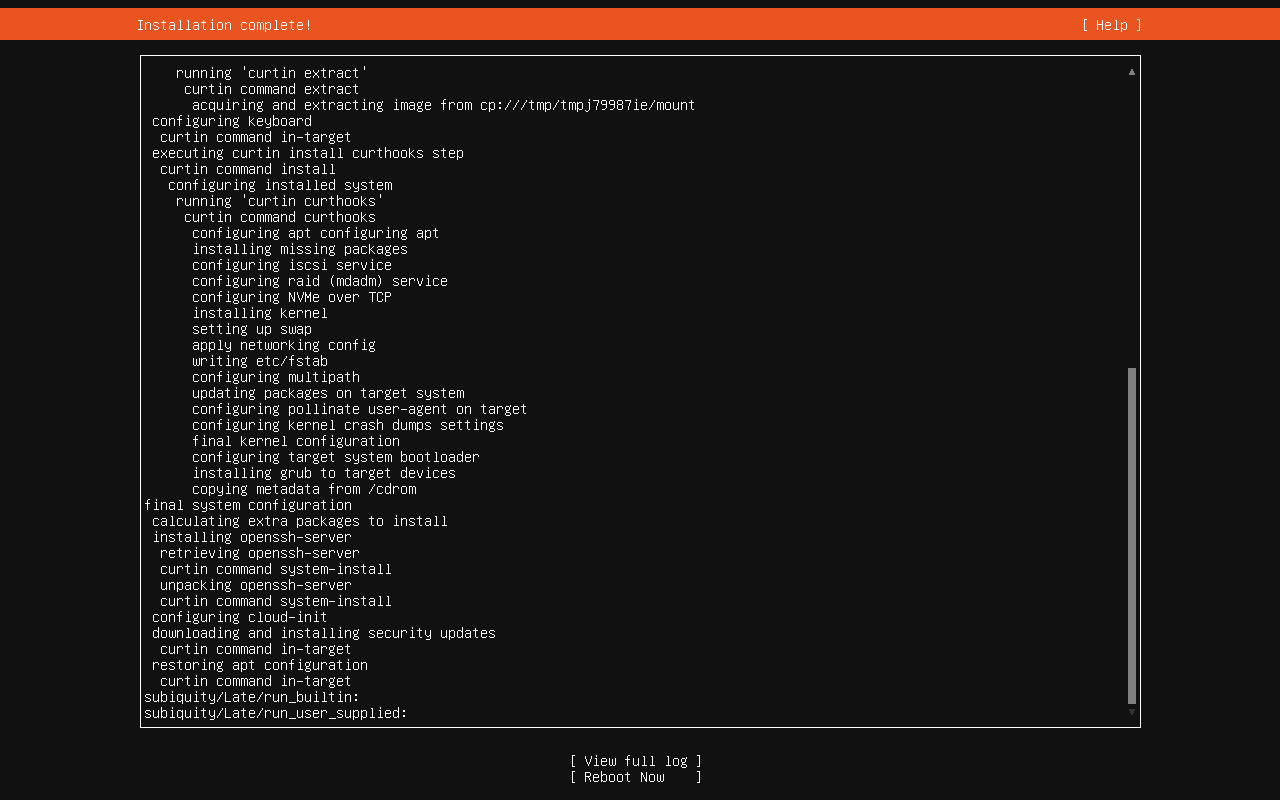Image resolution: width=1280 pixels, height=800 pixels.
Task: Select line 'downloading and installing security updates'
Action: [x=324, y=633]
